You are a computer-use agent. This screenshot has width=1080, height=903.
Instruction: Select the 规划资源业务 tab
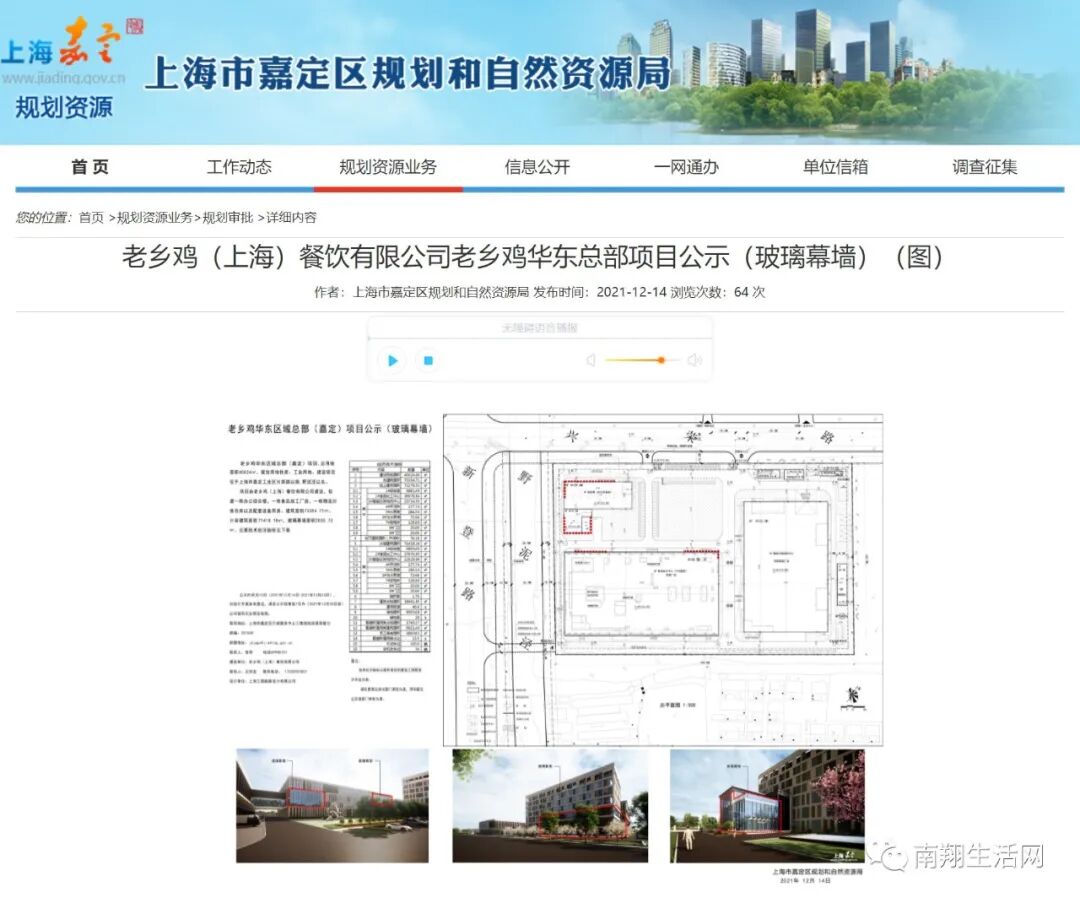tap(388, 167)
